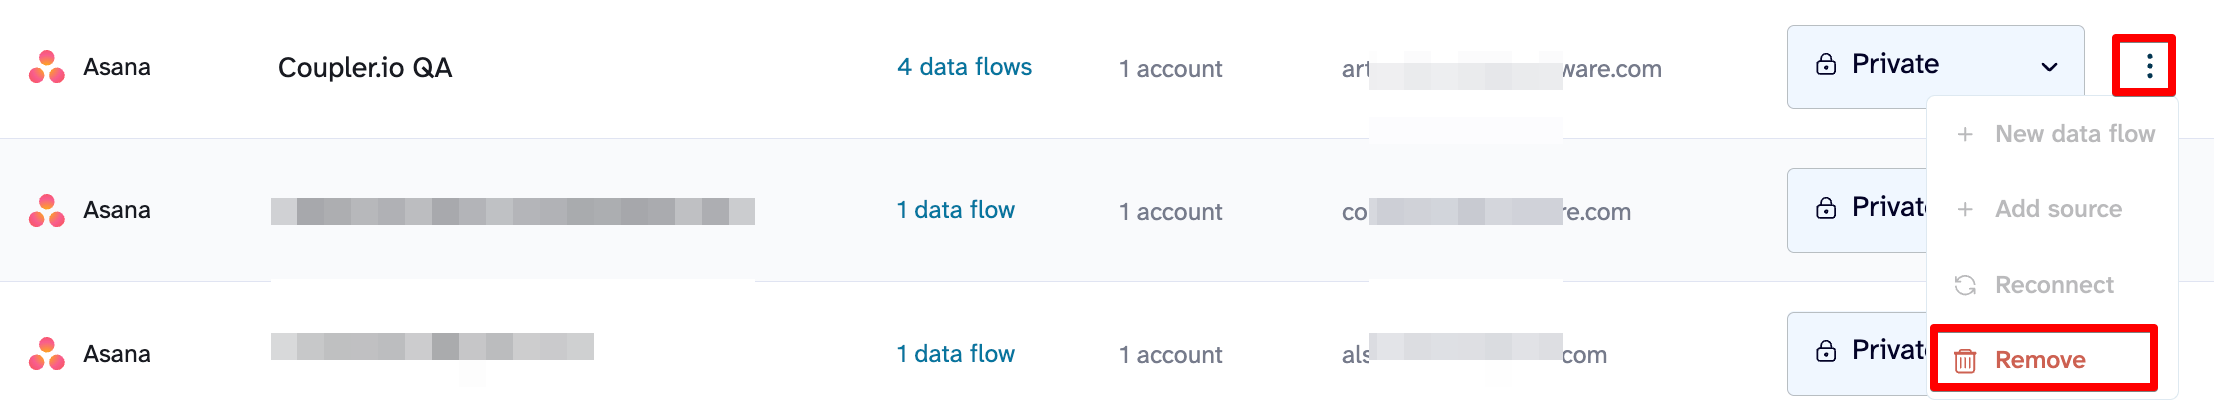The width and height of the screenshot is (2214, 414).
Task: Choose Add source from the menu
Action: [x=2058, y=209]
